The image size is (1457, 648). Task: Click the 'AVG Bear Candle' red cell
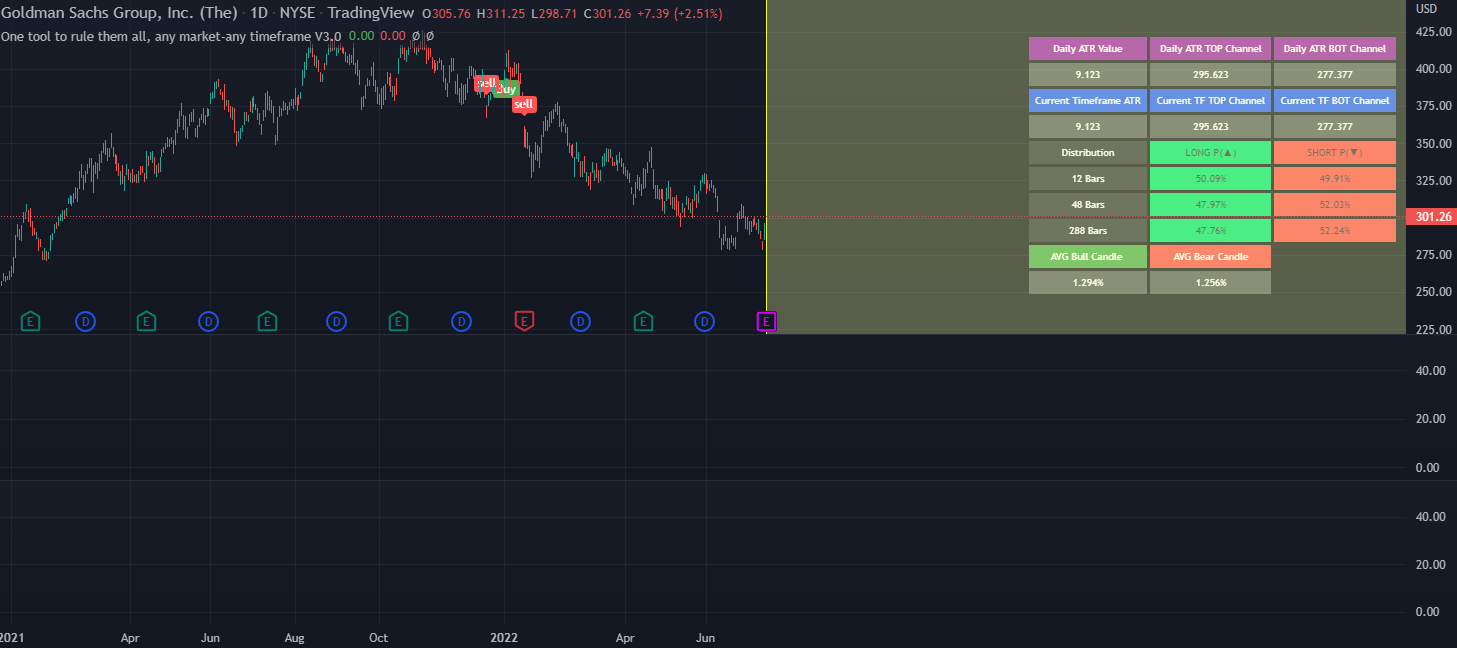pyautogui.click(x=1210, y=257)
